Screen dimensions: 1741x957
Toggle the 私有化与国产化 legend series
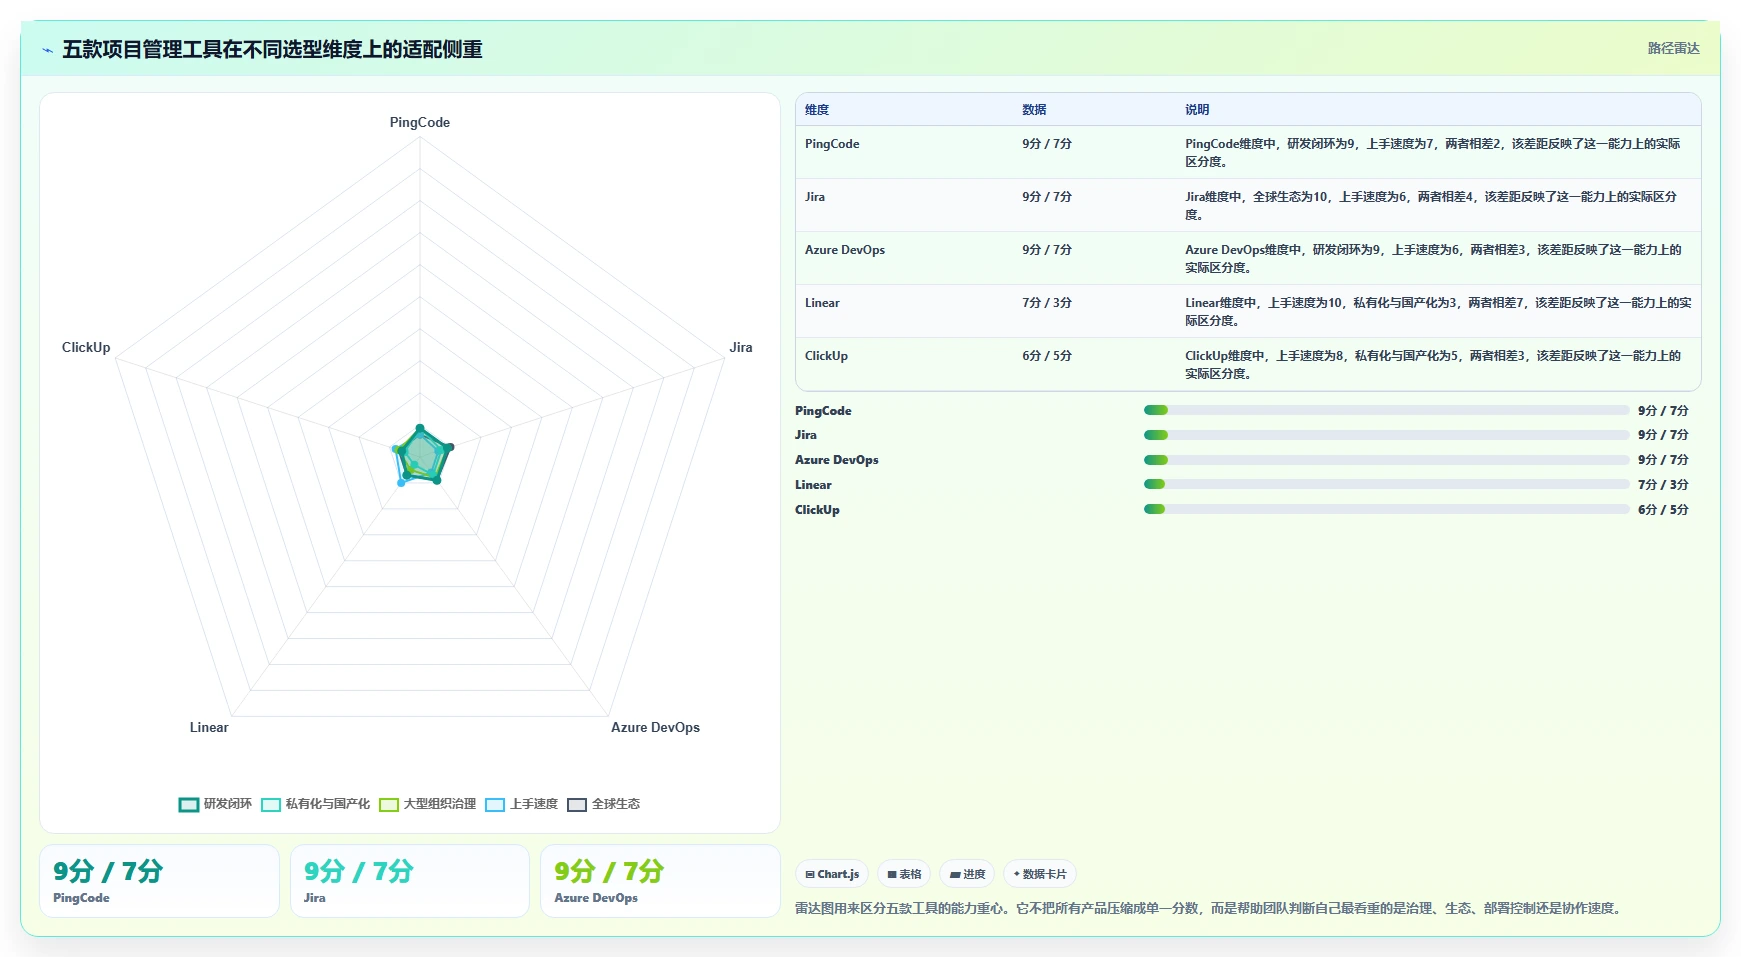point(315,804)
